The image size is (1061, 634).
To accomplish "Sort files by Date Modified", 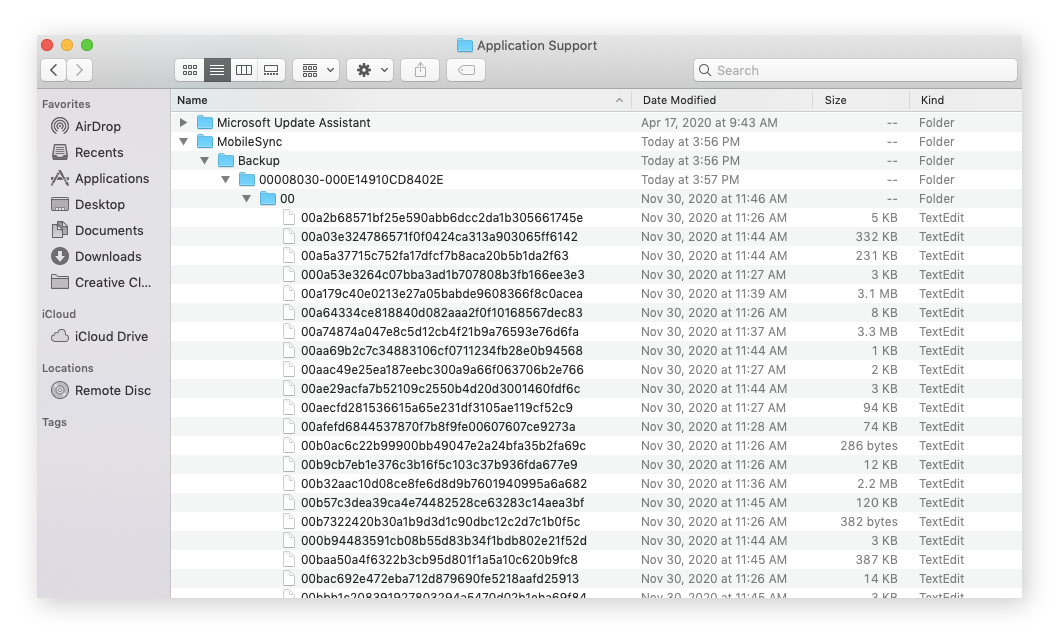I will pyautogui.click(x=681, y=100).
